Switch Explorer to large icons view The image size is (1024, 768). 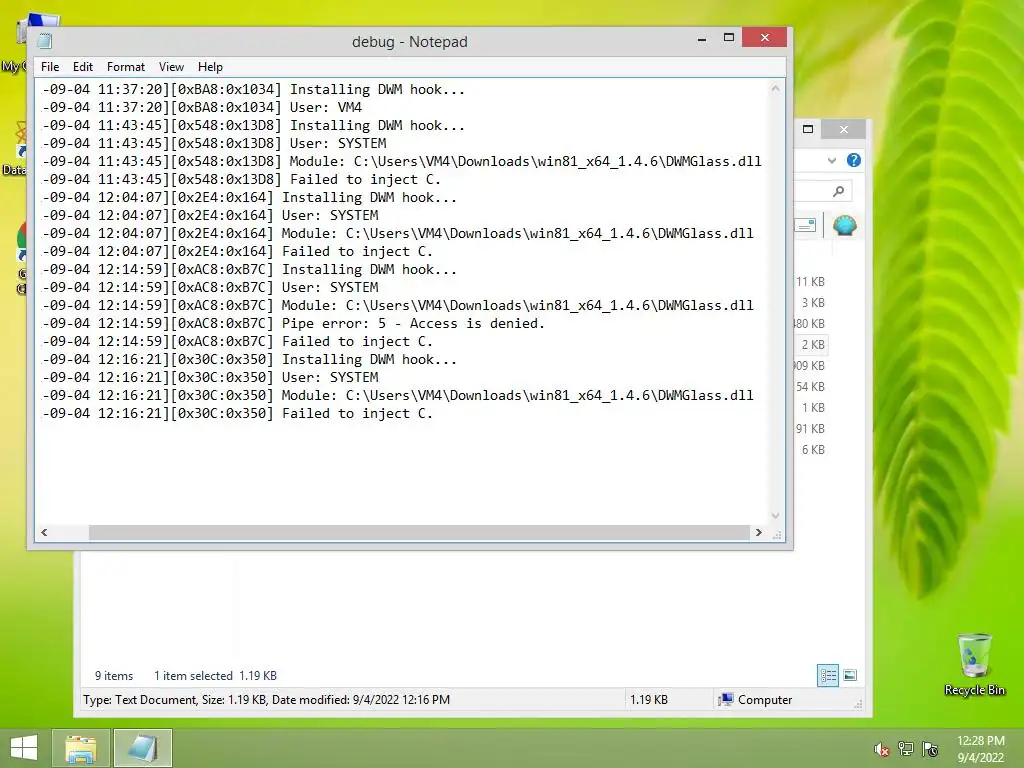click(850, 675)
